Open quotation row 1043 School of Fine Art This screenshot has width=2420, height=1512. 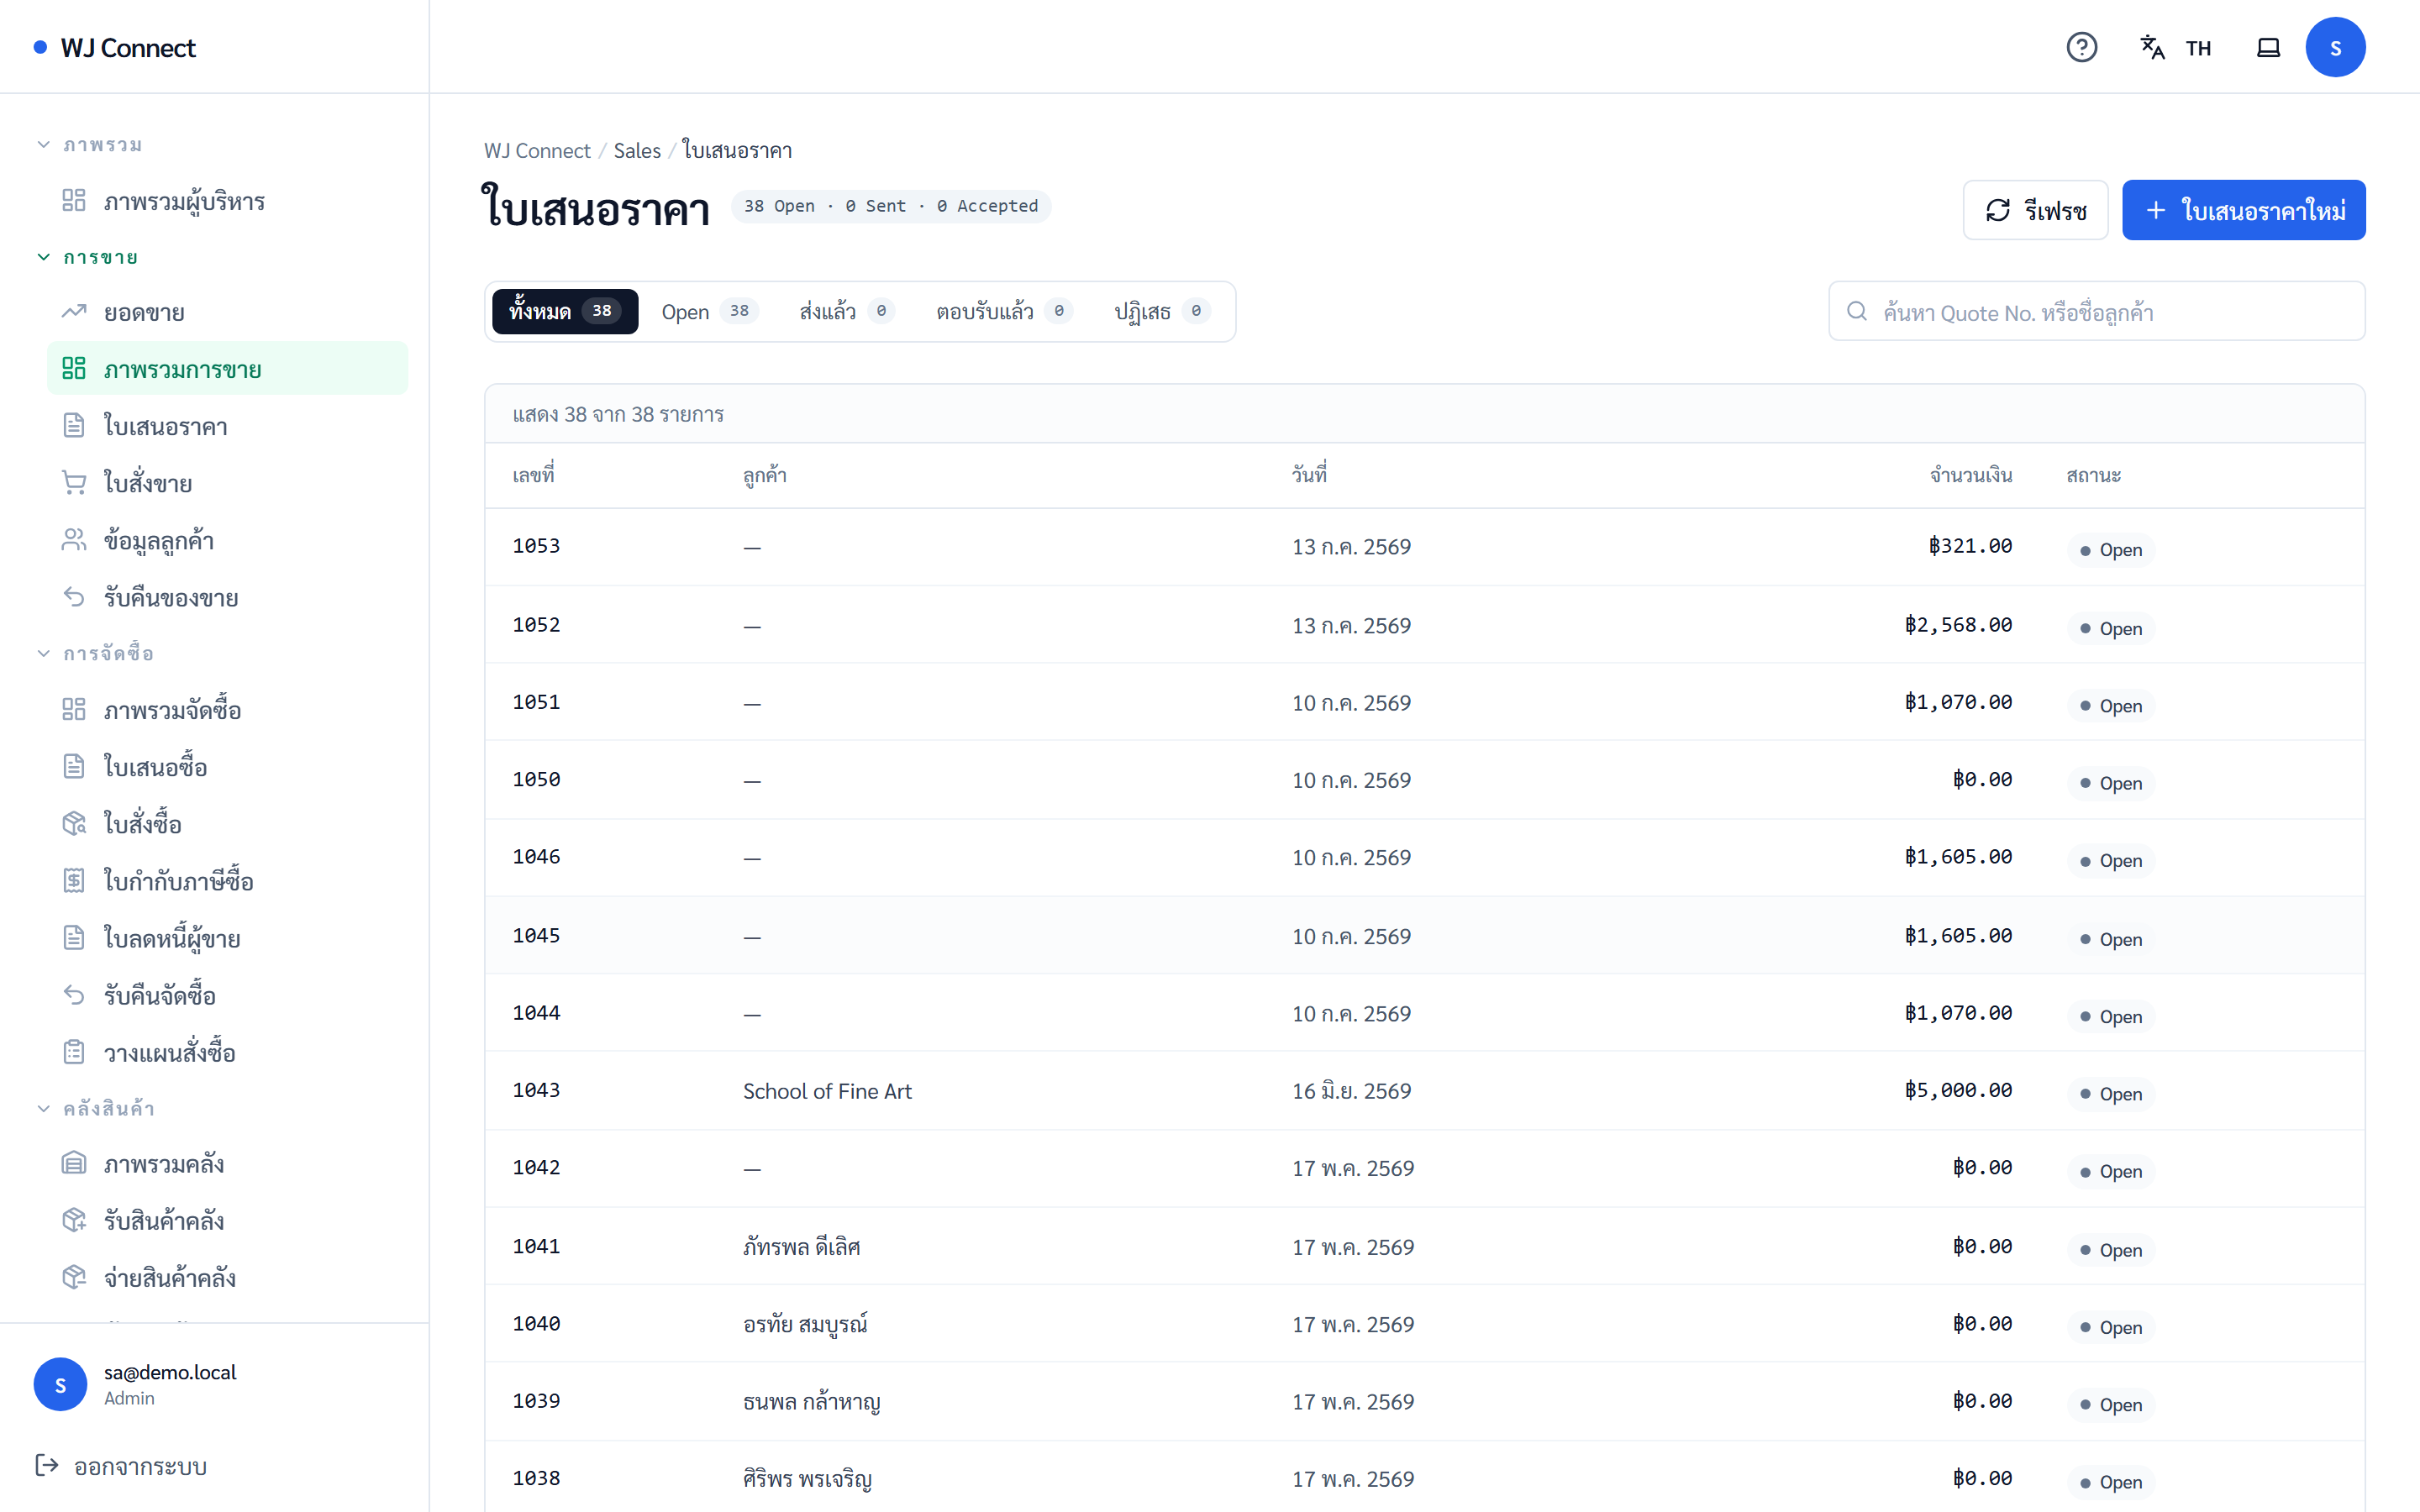1424,1091
